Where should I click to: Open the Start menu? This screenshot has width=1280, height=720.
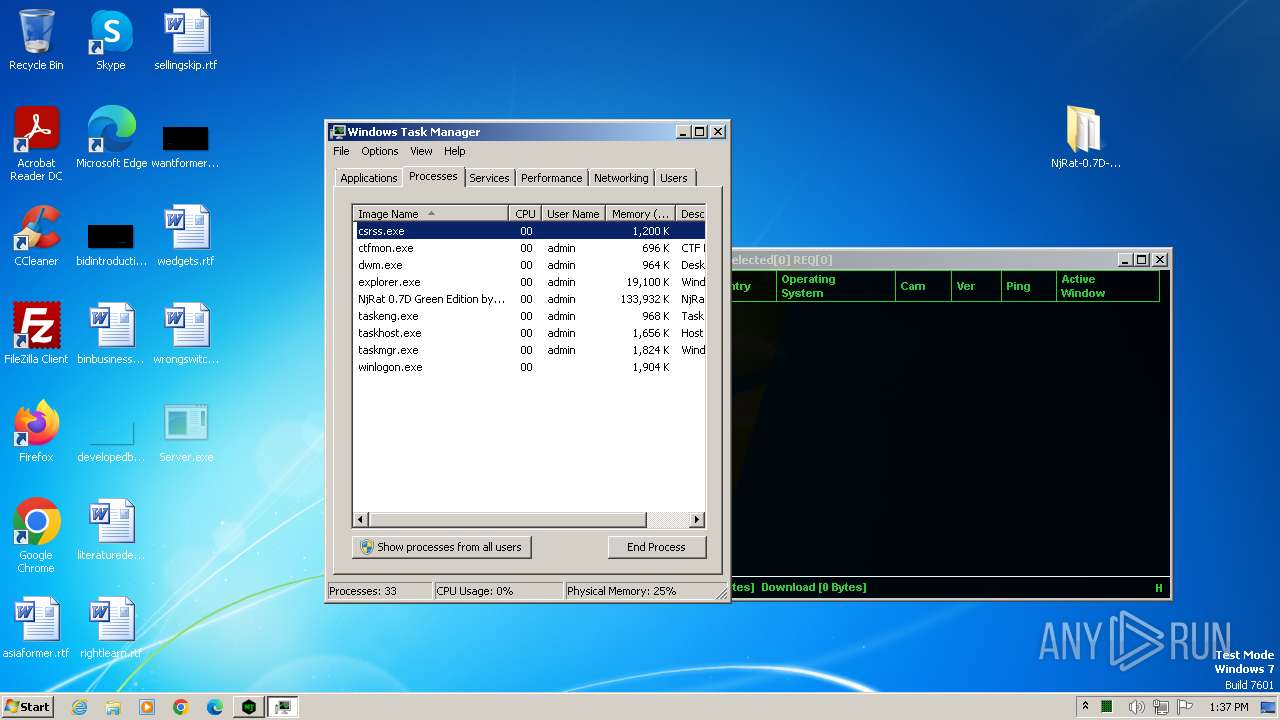[27, 707]
